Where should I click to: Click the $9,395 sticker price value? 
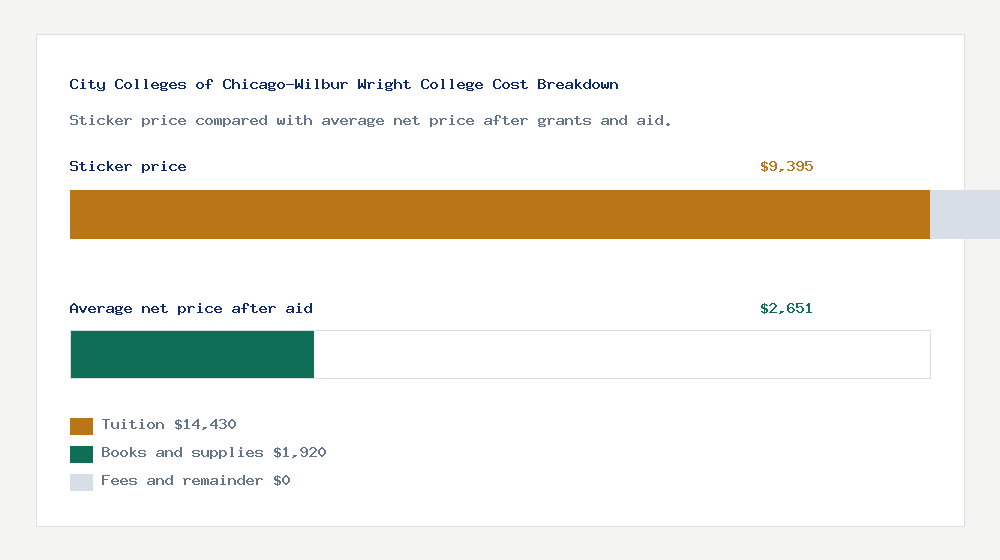(x=786, y=166)
